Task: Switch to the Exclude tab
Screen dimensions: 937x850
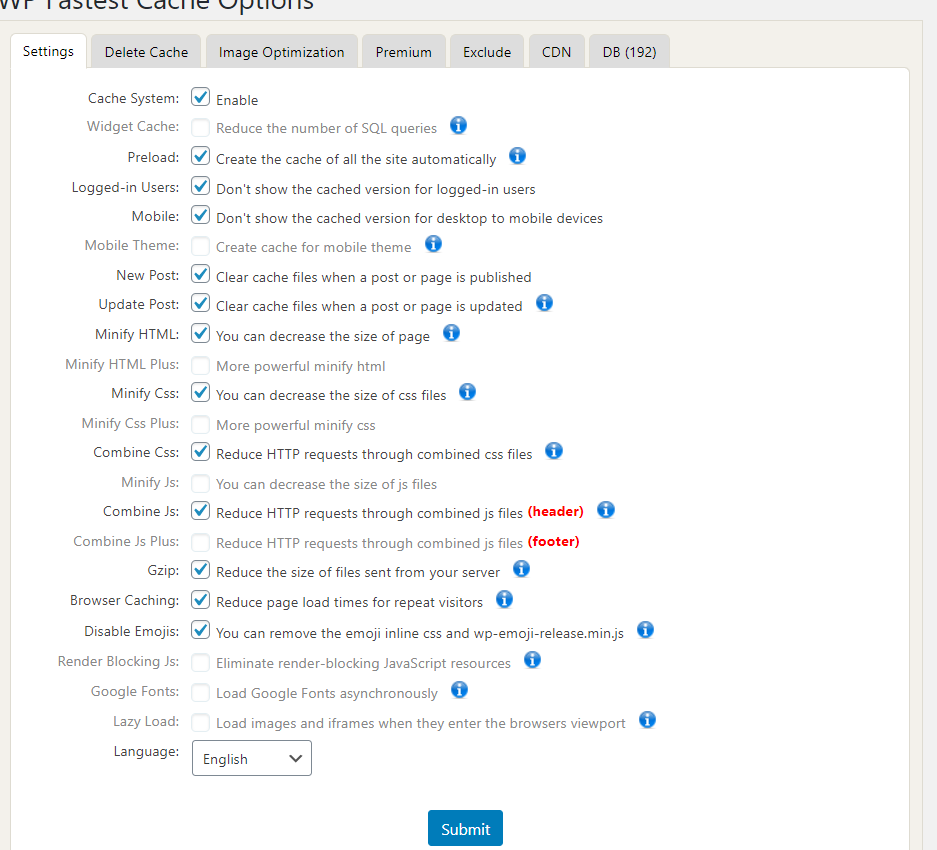Action: [487, 52]
